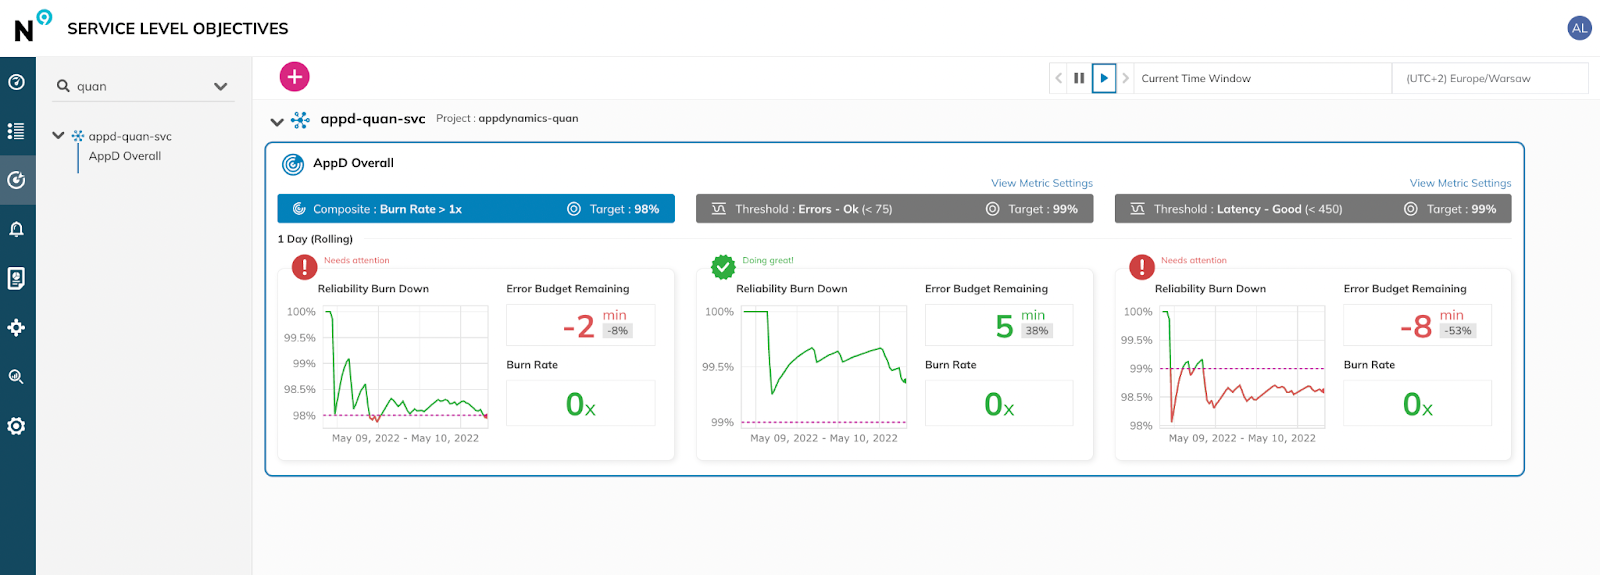This screenshot has height=575, width=1600.
Task: Open the search-analytics magnifier icon in sidebar
Action: click(17, 377)
